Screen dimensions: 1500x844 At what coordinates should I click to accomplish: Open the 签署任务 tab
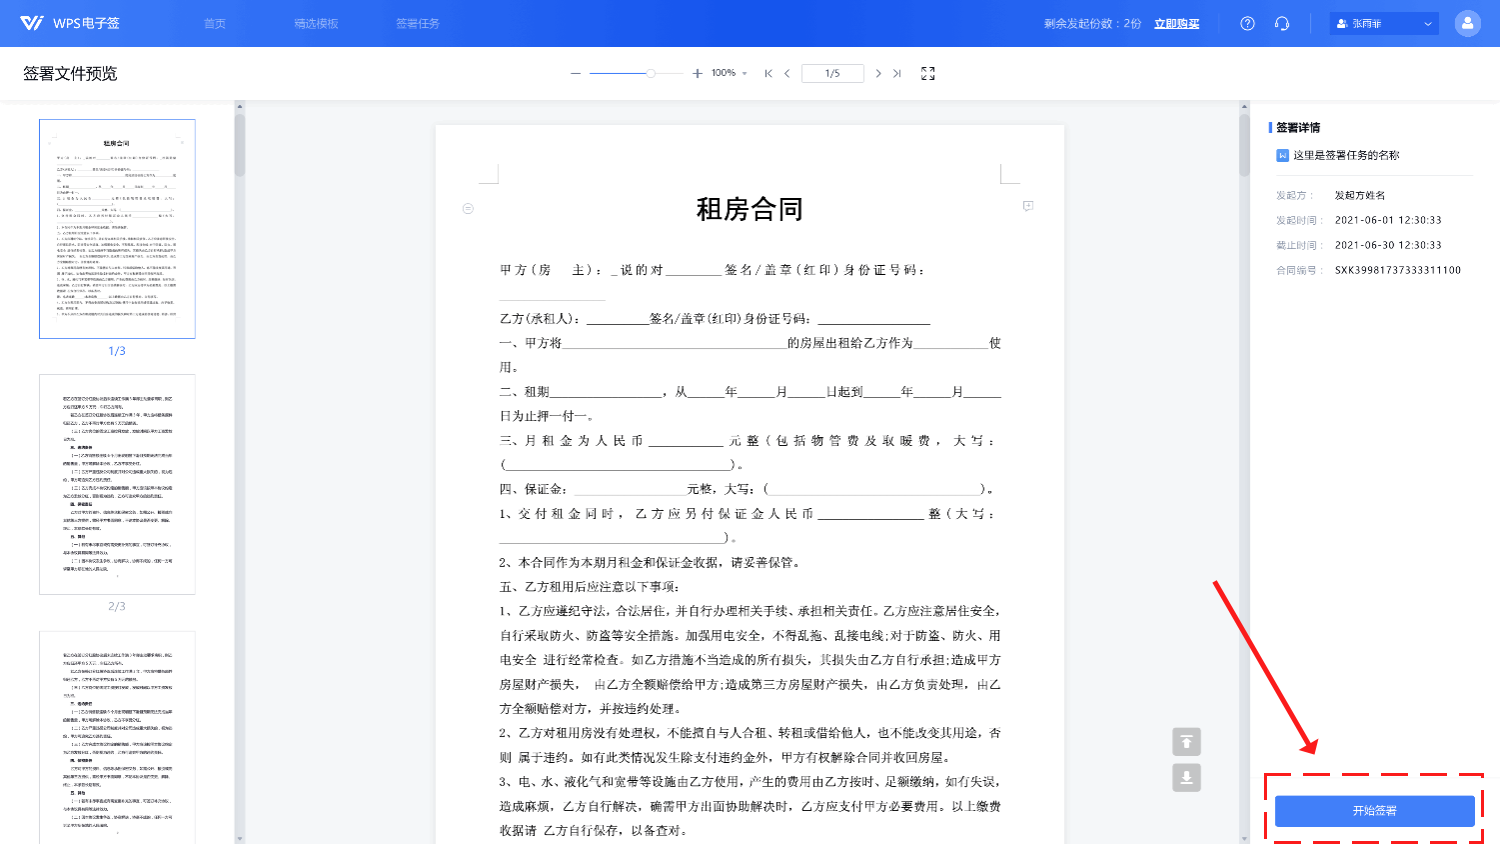pos(418,23)
